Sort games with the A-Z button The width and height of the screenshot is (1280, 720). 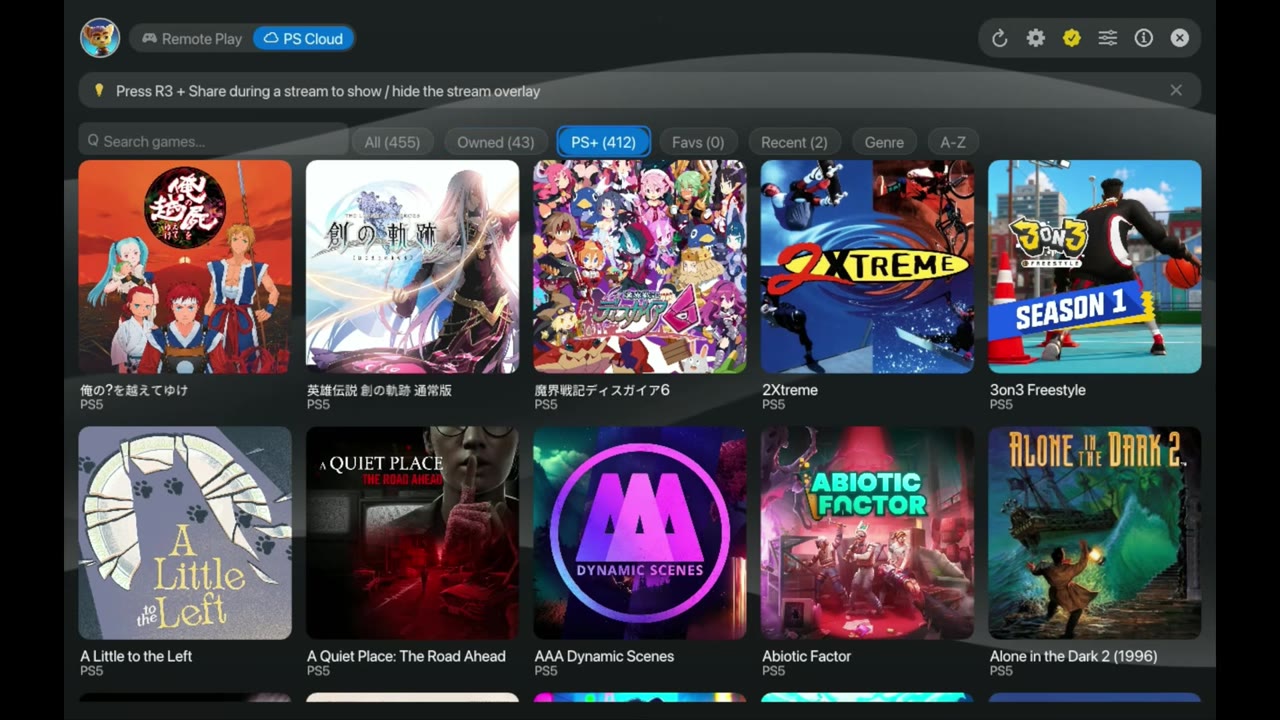(953, 142)
